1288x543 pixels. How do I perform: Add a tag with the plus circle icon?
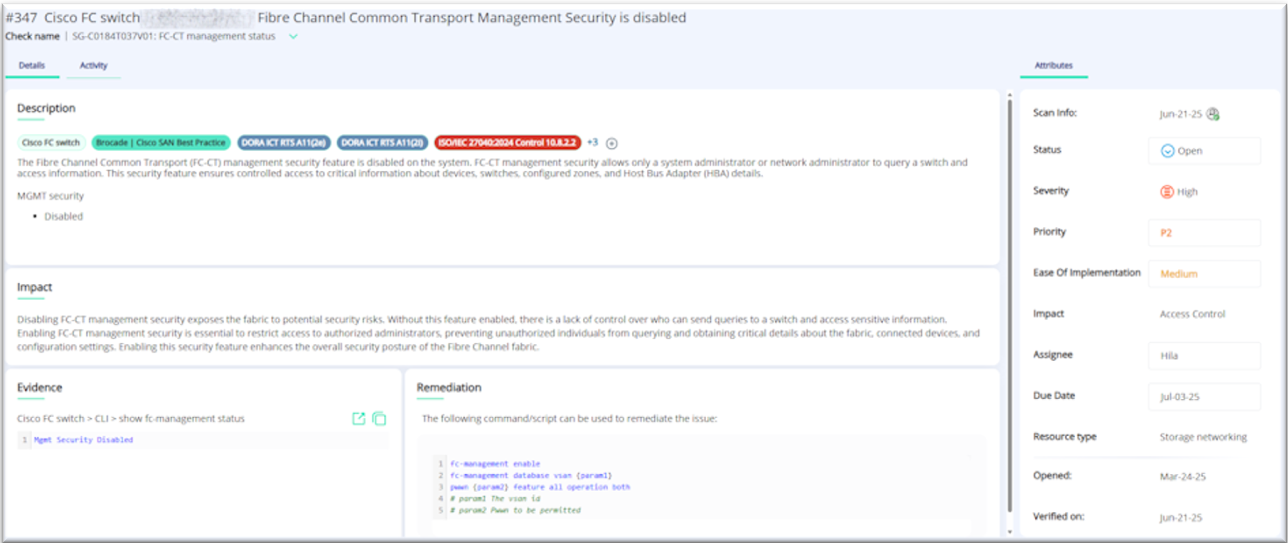point(612,143)
